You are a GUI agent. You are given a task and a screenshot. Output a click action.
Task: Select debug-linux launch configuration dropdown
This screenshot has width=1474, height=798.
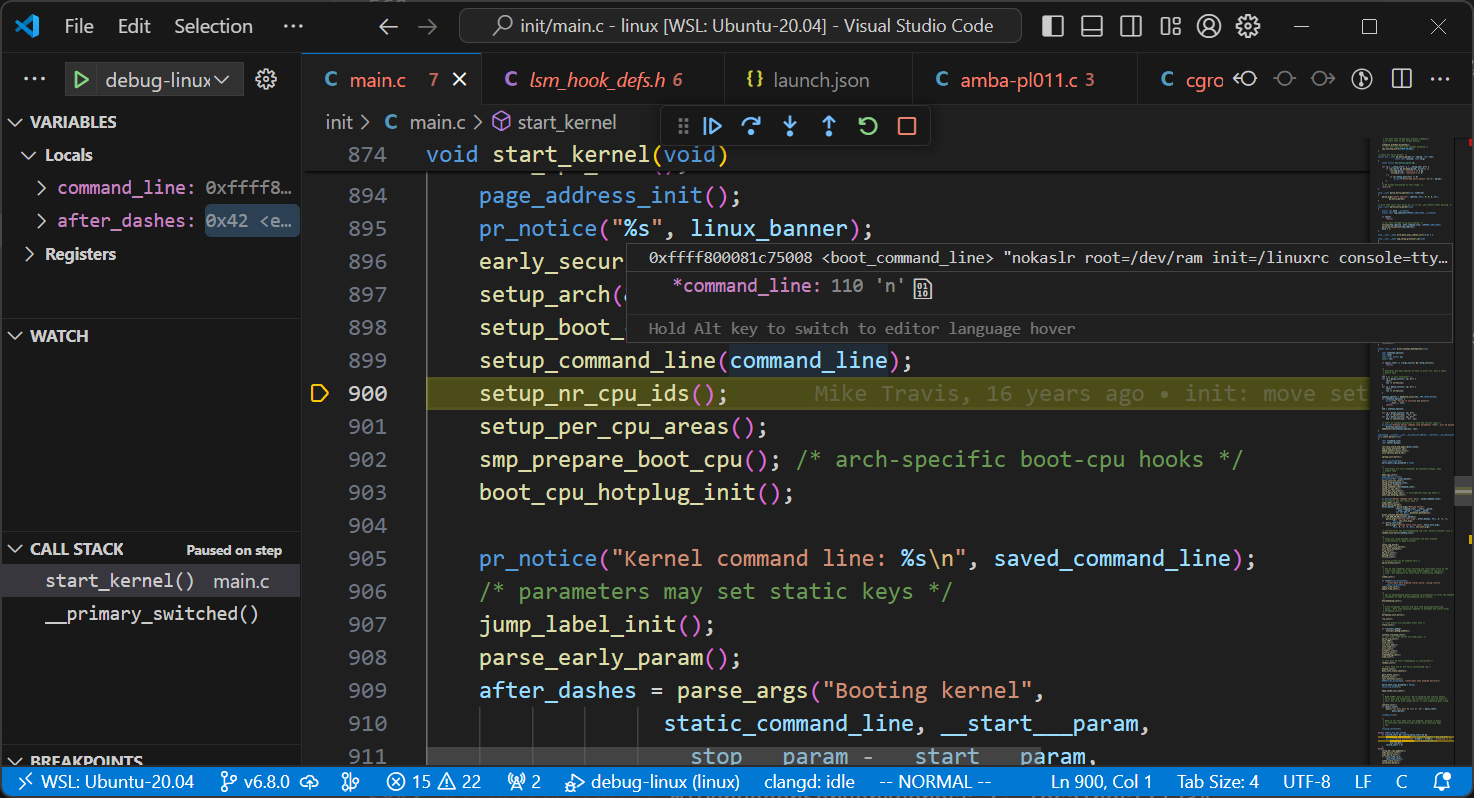point(168,80)
